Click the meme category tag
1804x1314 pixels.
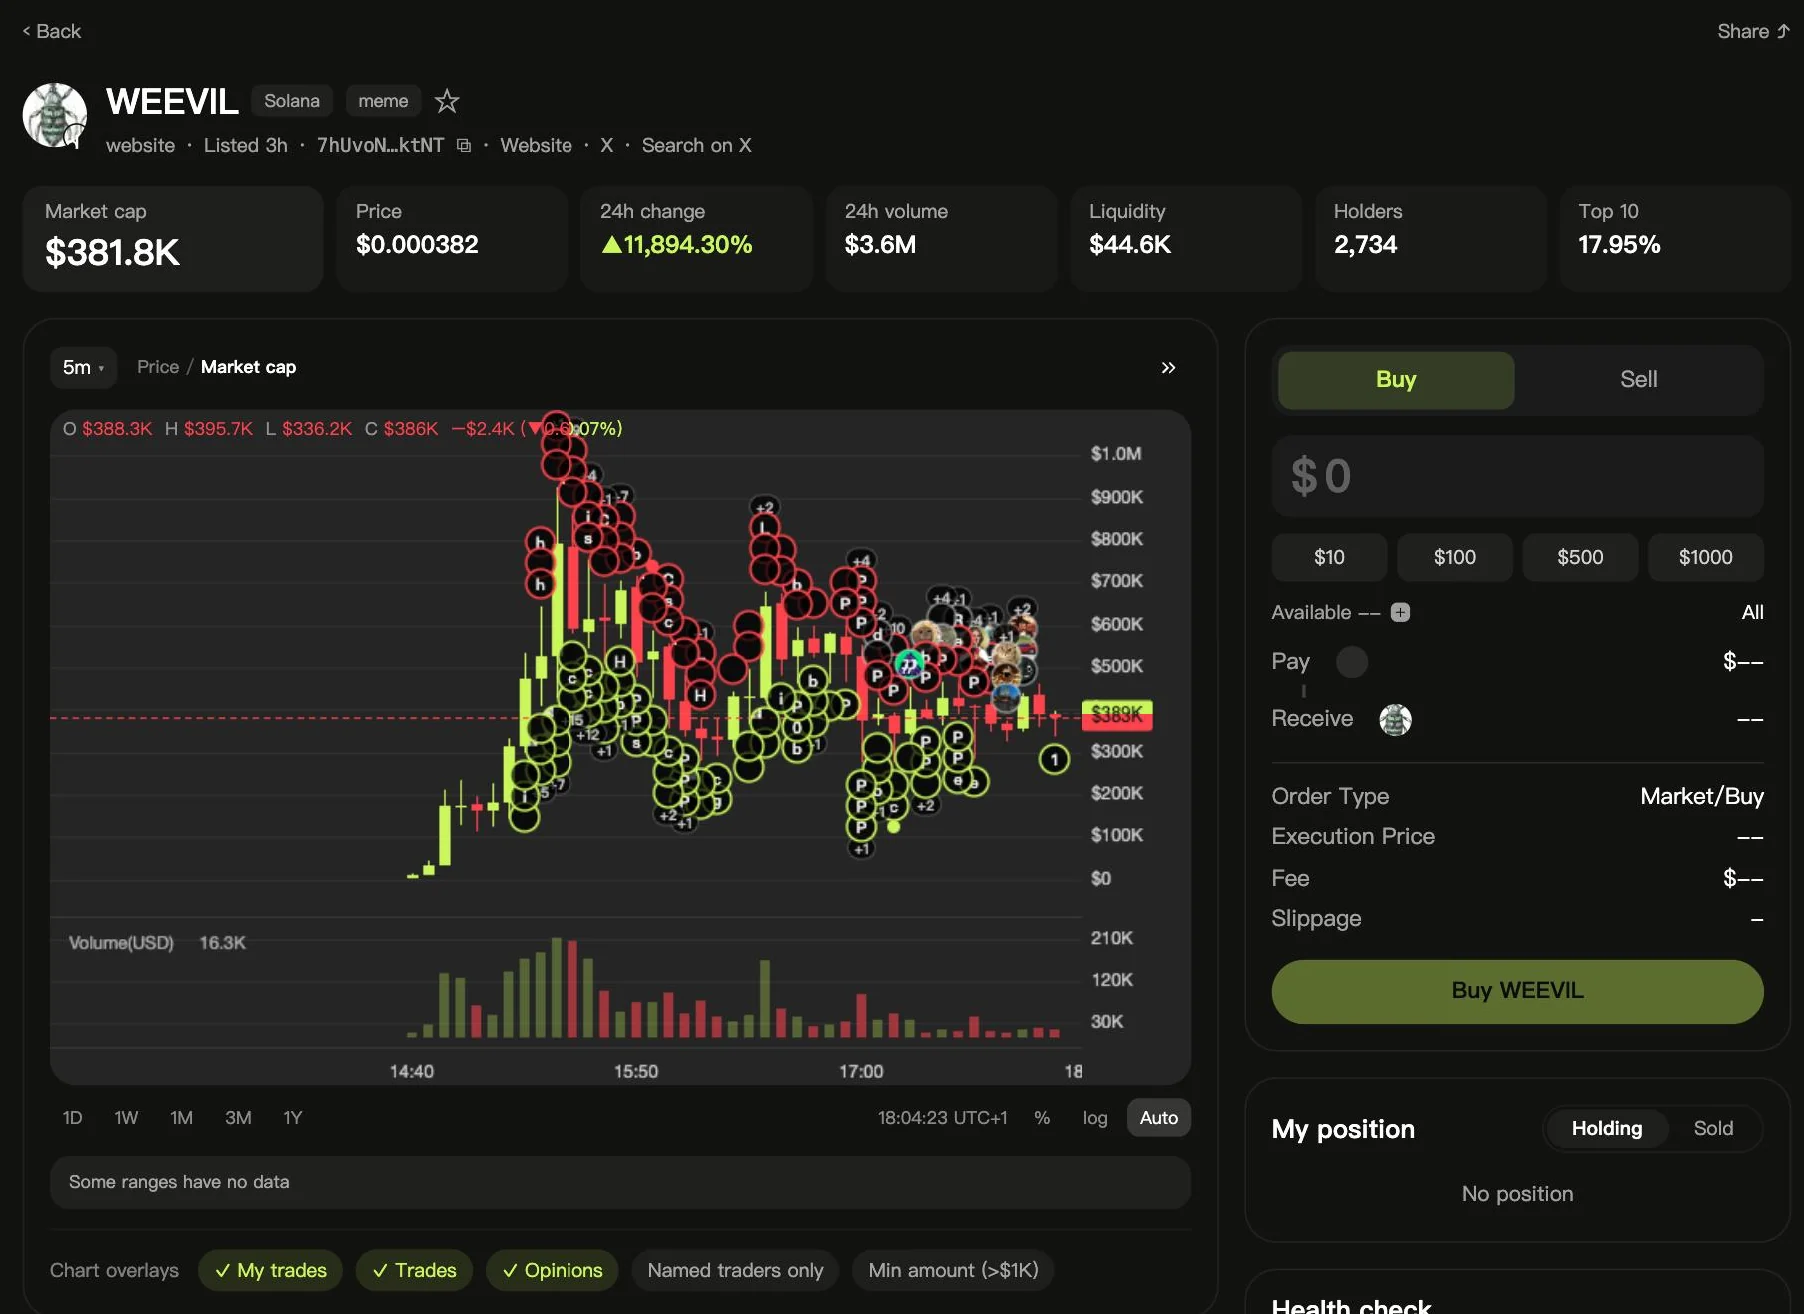pyautogui.click(x=383, y=101)
